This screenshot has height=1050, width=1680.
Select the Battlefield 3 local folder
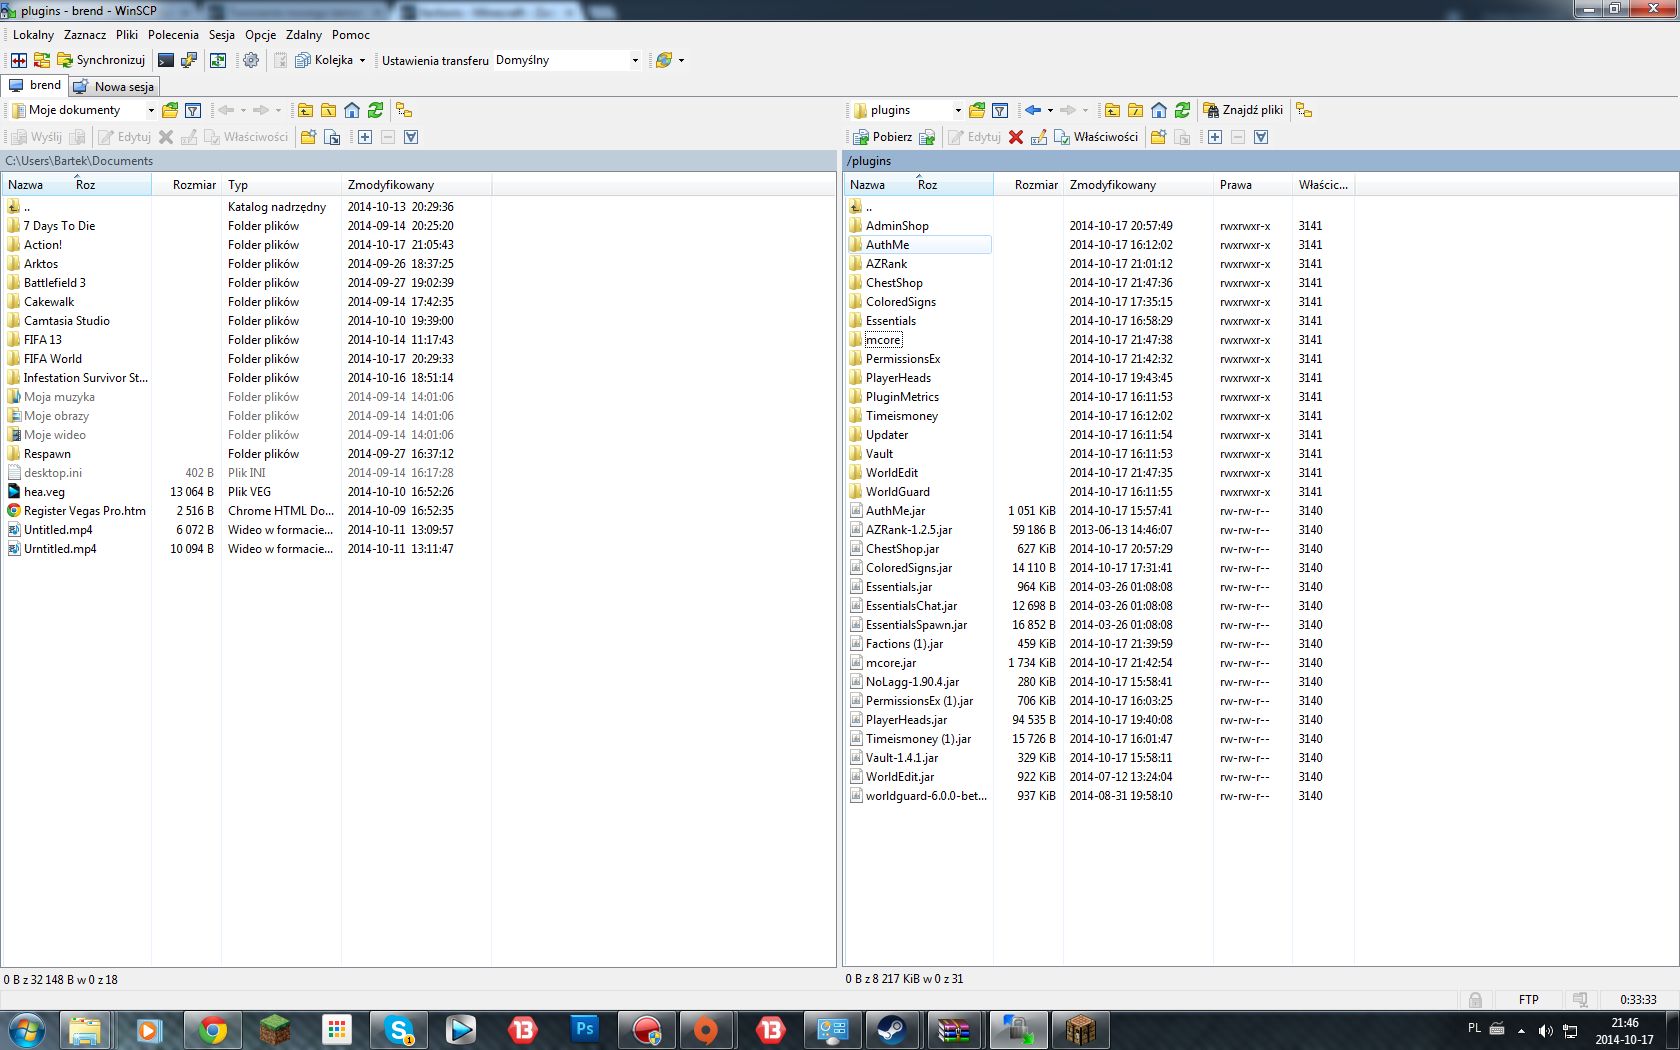coord(54,283)
